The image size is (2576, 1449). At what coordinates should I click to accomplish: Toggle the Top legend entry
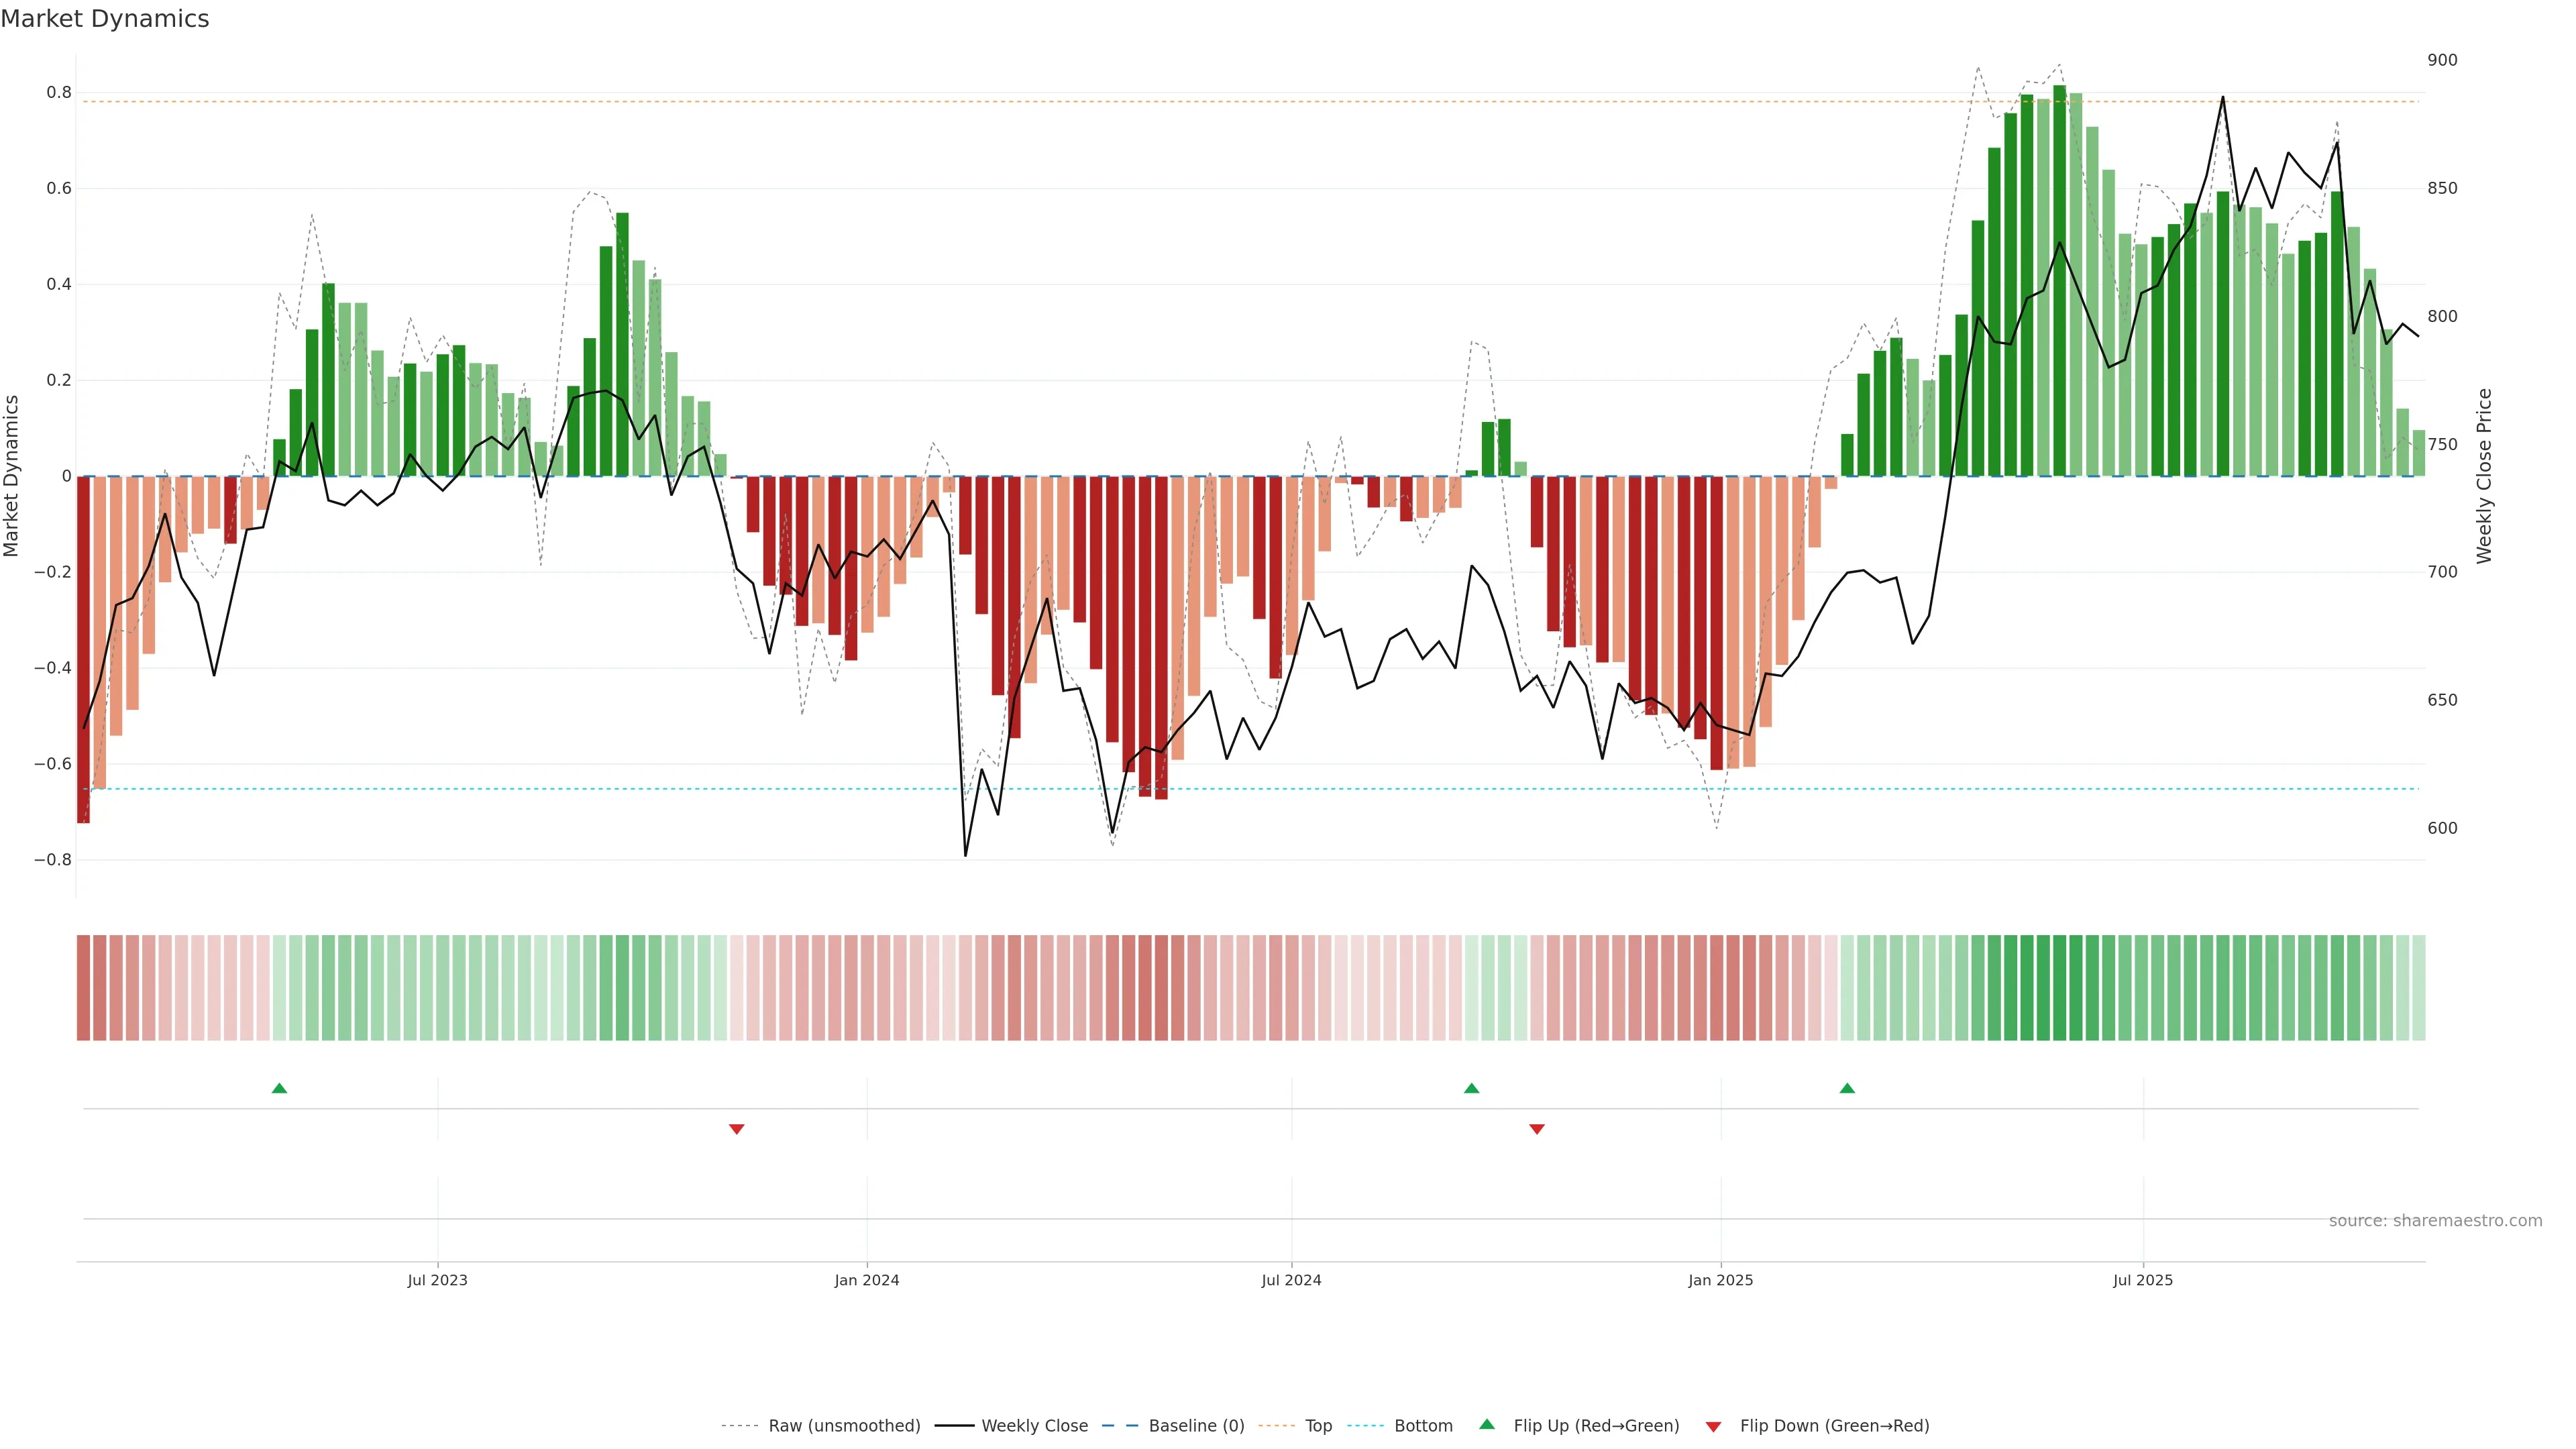tap(1318, 1426)
